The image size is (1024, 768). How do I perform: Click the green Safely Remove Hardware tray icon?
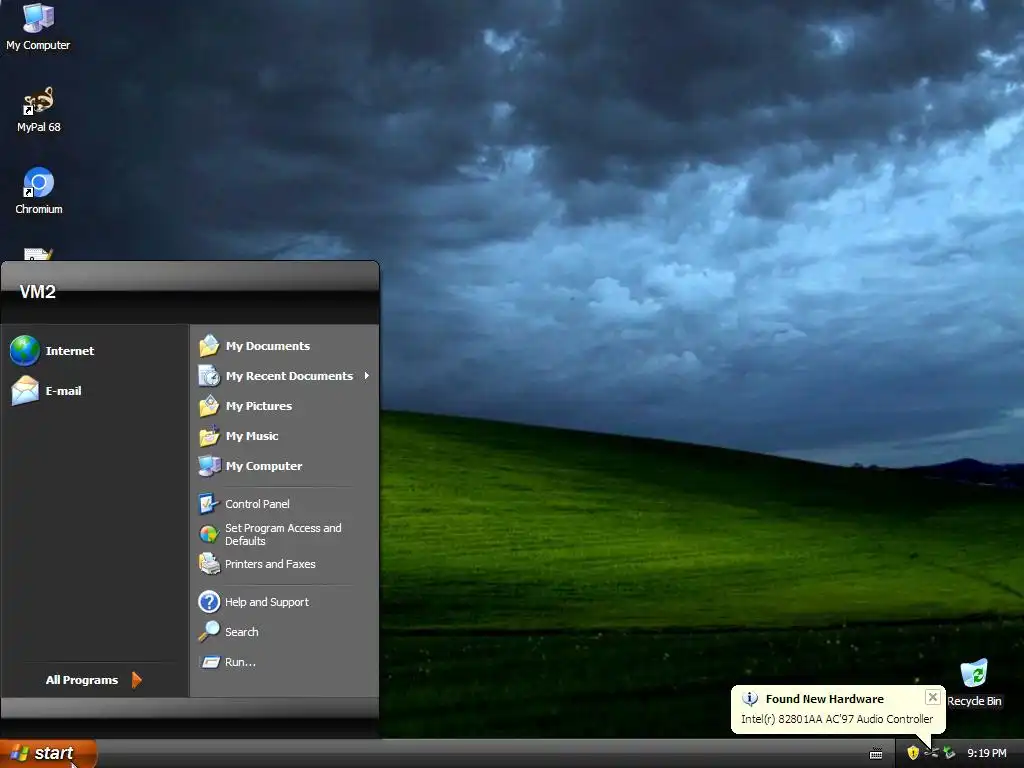pyautogui.click(x=949, y=753)
